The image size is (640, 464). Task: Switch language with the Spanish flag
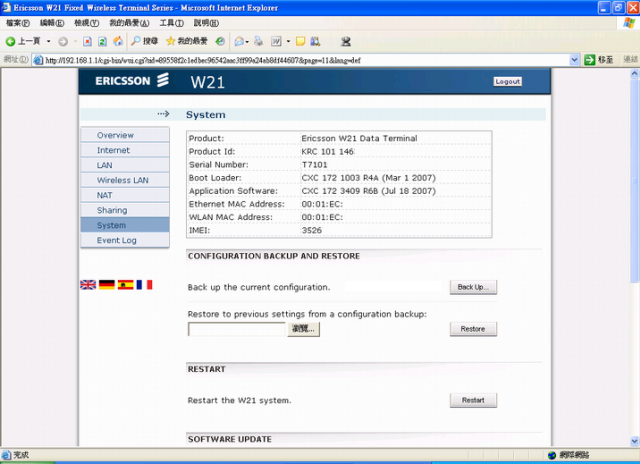point(126,284)
